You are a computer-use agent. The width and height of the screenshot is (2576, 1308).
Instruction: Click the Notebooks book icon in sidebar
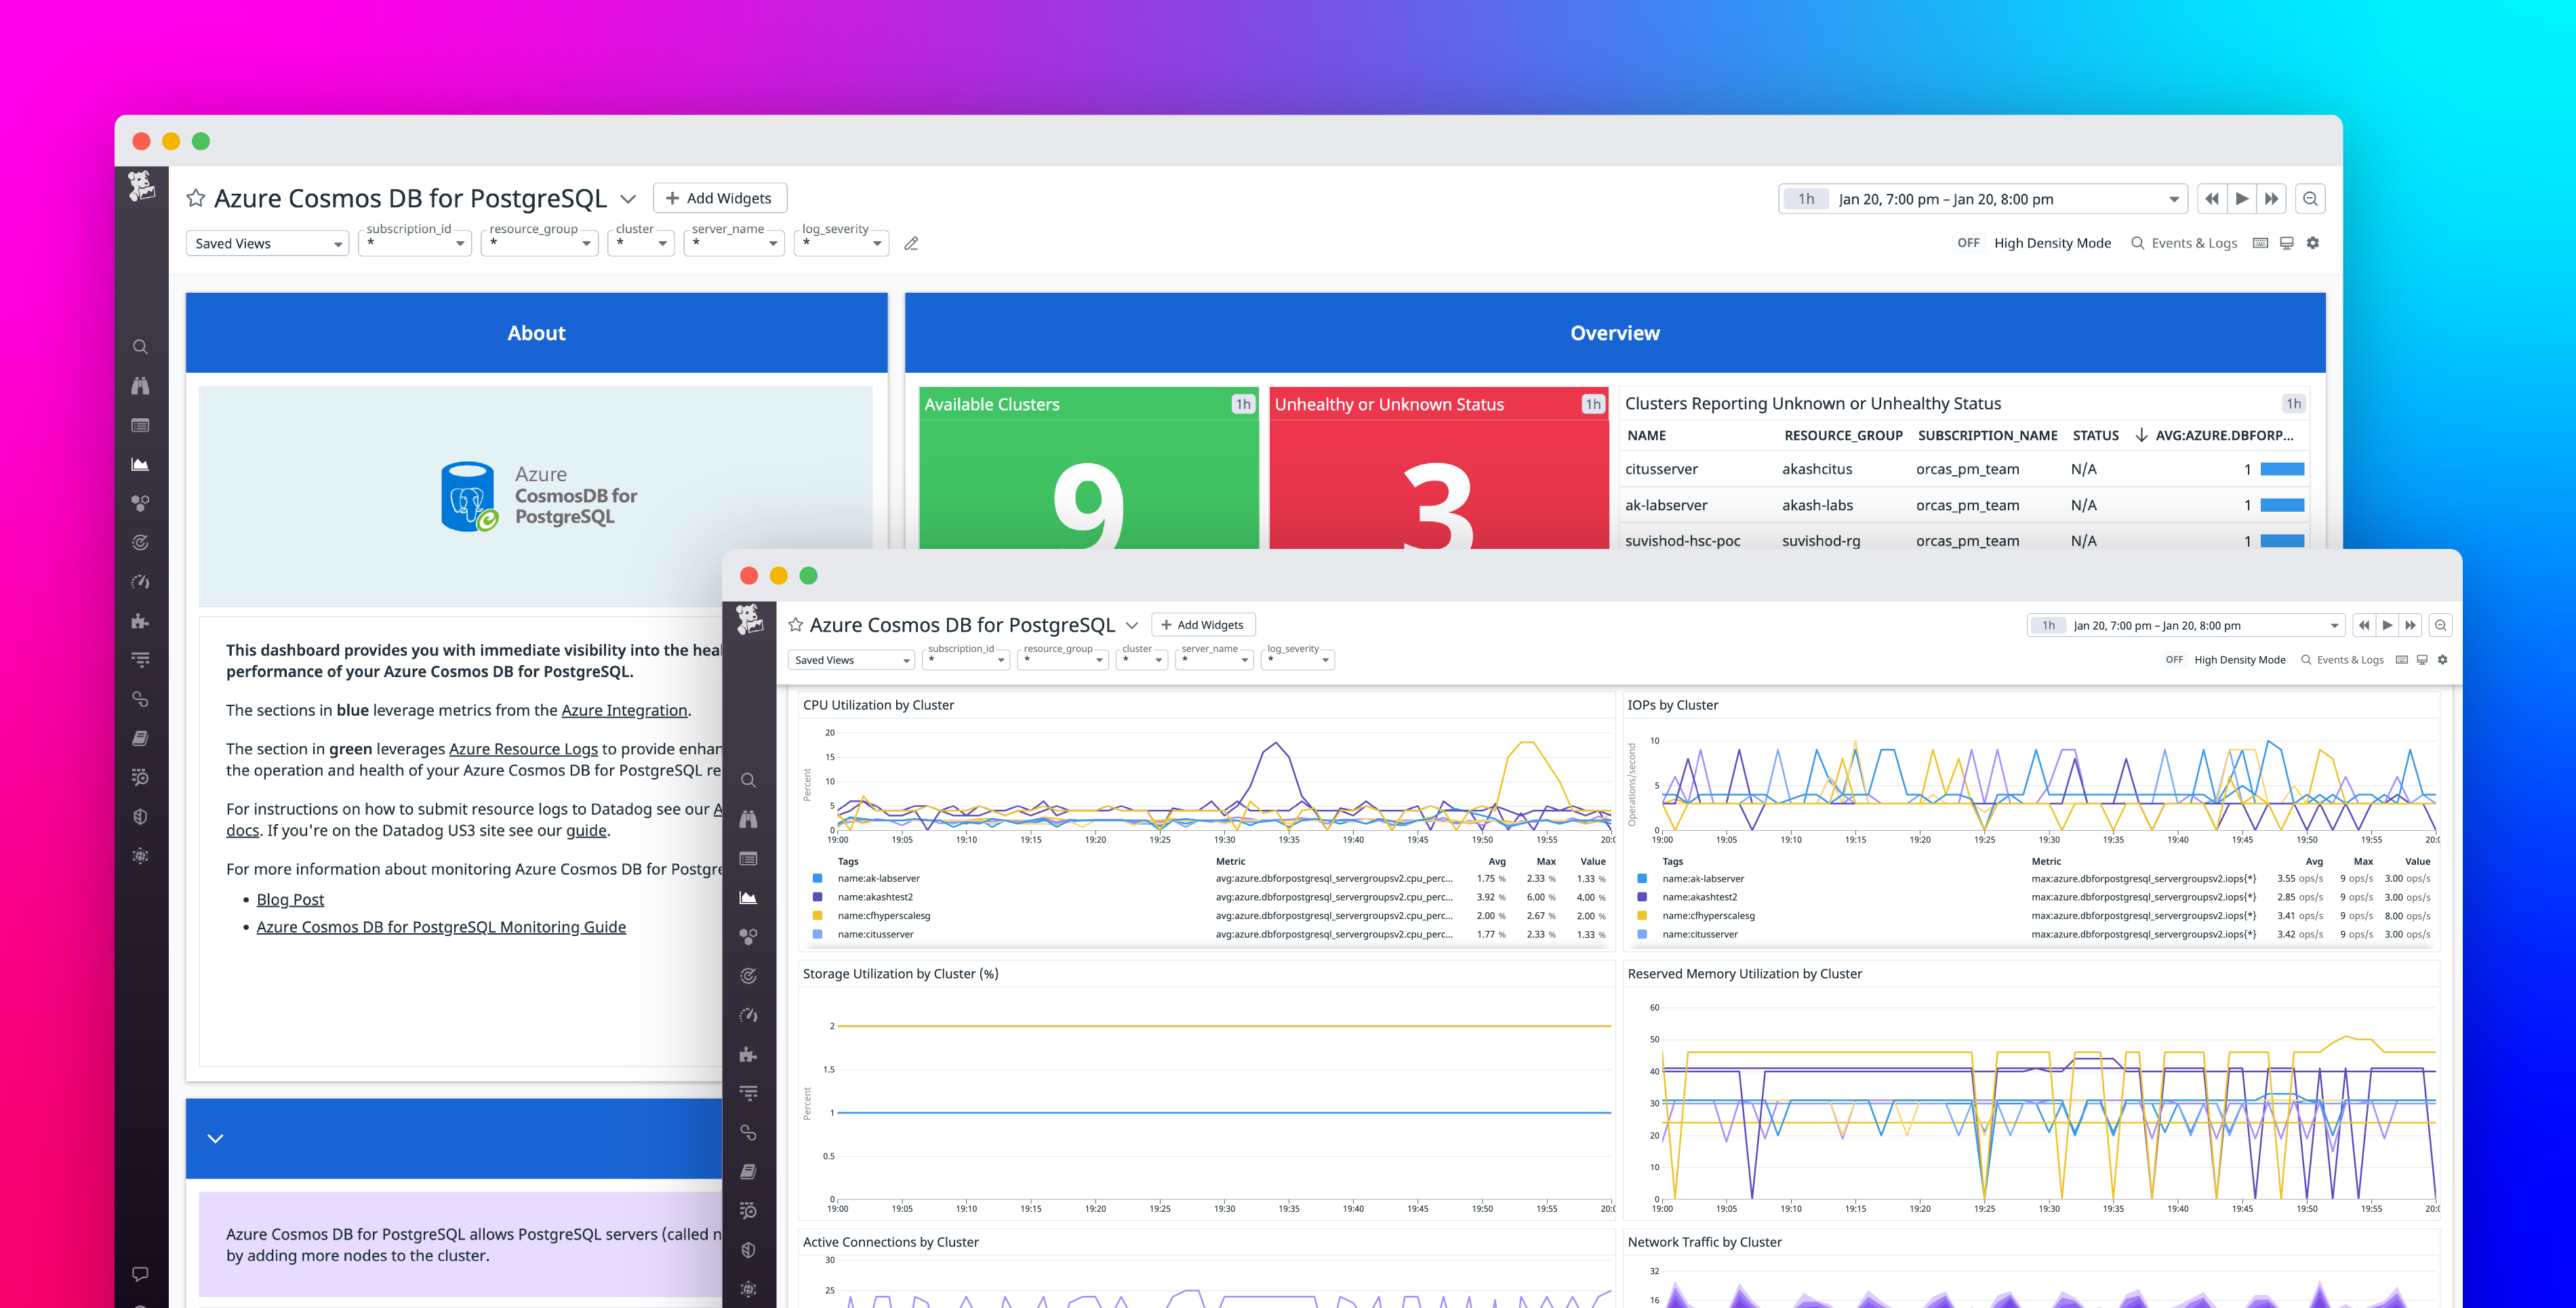(x=140, y=738)
